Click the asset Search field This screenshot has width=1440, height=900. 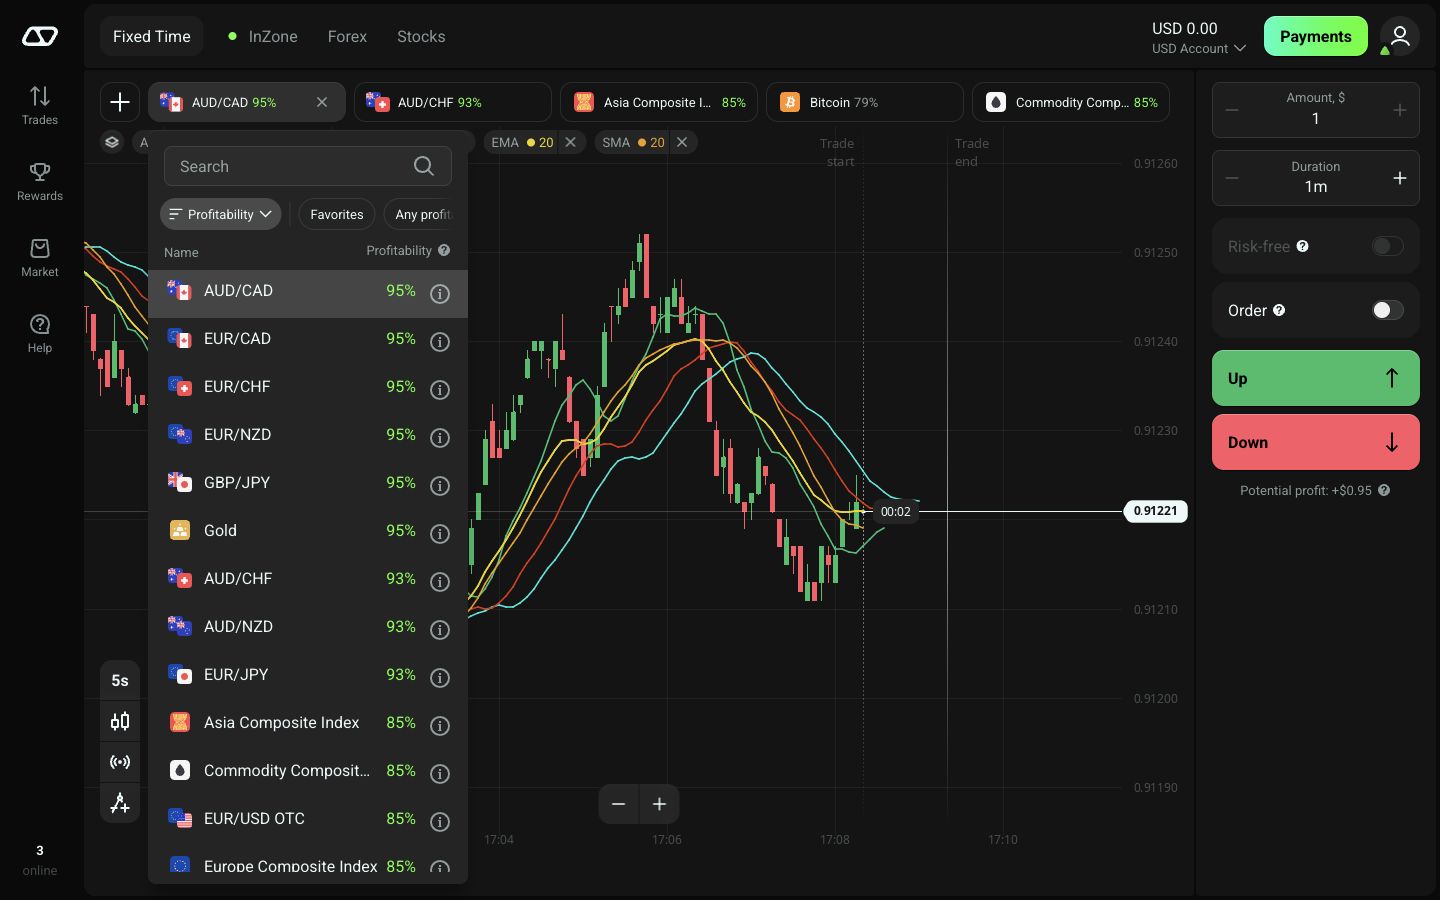click(308, 166)
